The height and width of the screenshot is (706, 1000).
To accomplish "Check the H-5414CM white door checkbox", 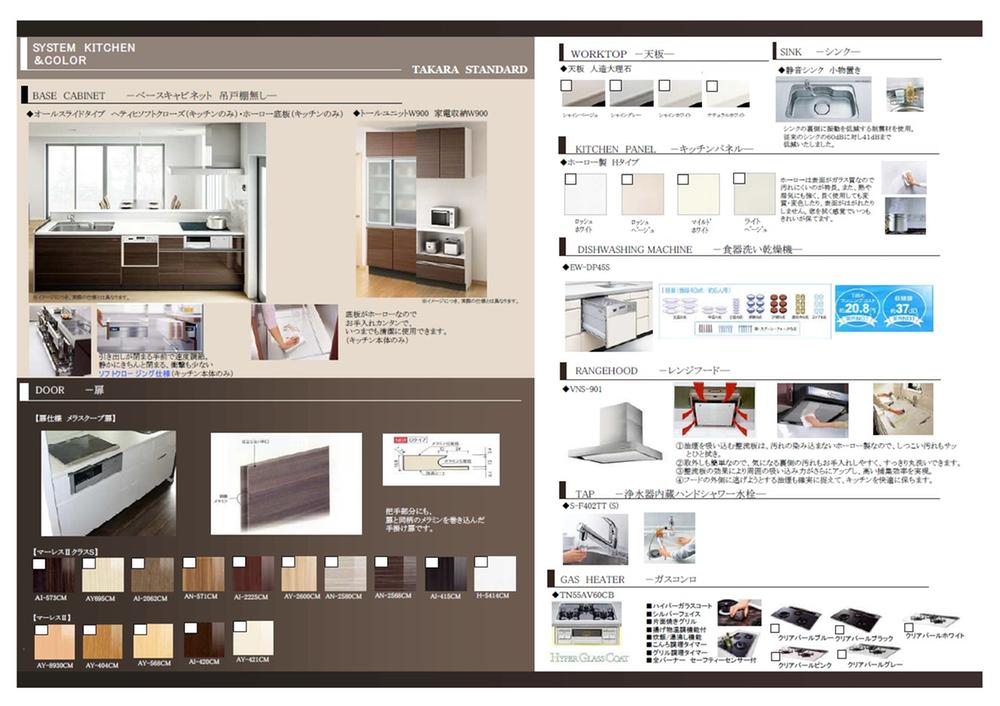I will (481, 561).
